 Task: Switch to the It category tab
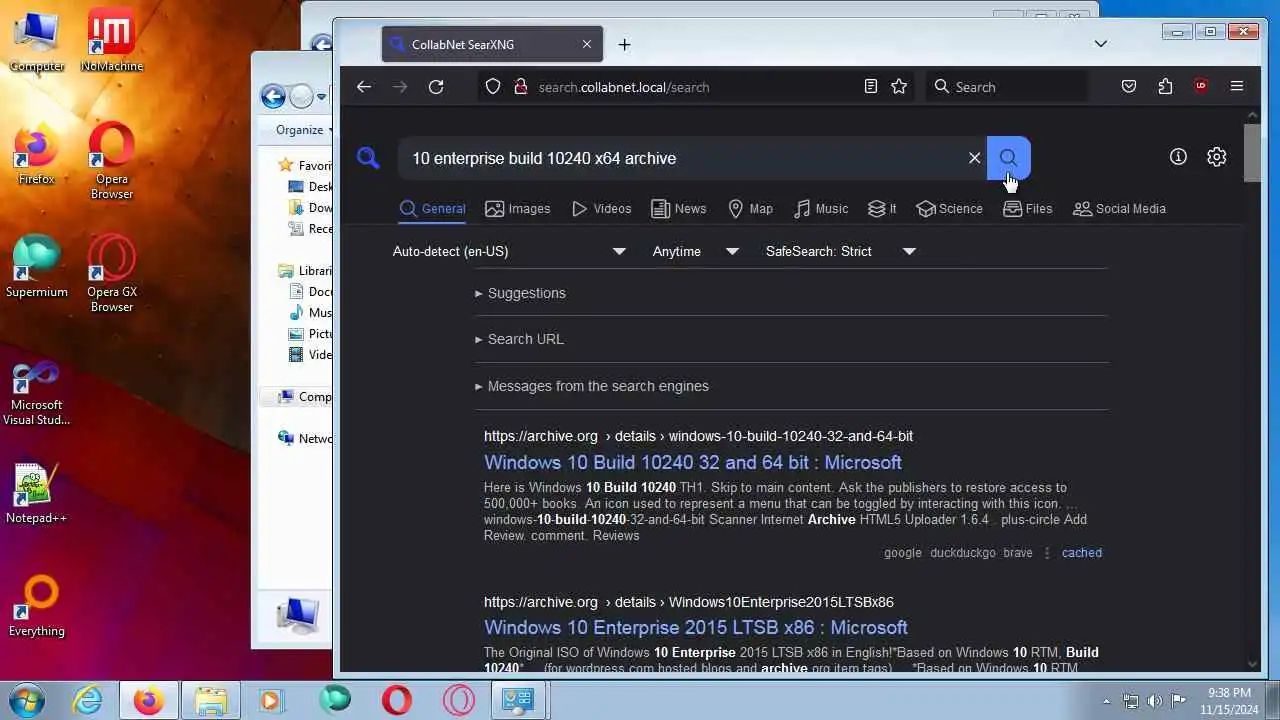pyautogui.click(x=882, y=209)
